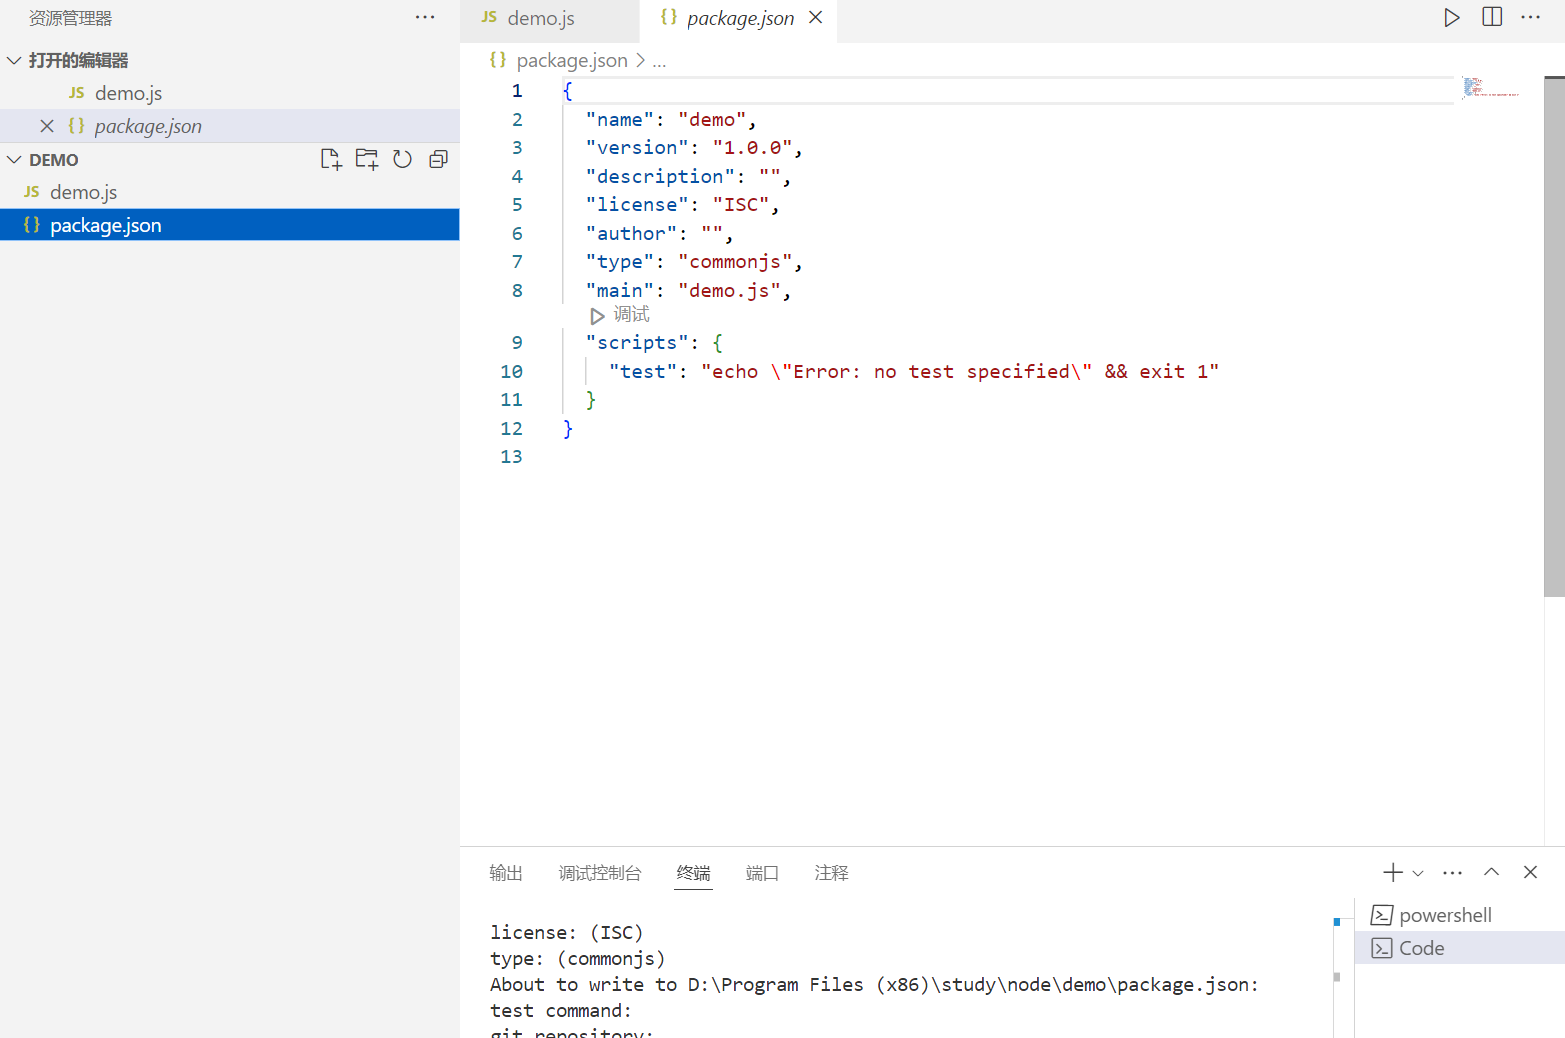Screen dimensions: 1565x1038
Task: Open the 端口 panel tab
Action: click(762, 873)
